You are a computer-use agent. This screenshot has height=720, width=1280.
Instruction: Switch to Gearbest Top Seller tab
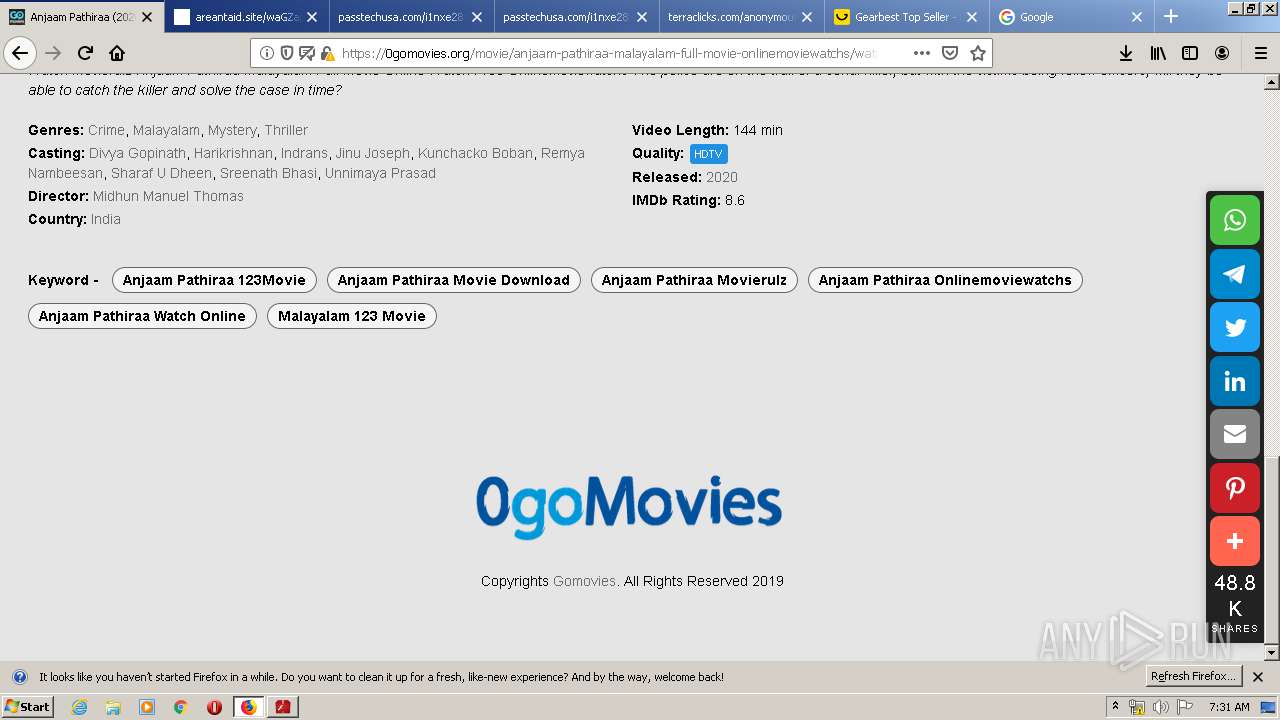point(906,17)
